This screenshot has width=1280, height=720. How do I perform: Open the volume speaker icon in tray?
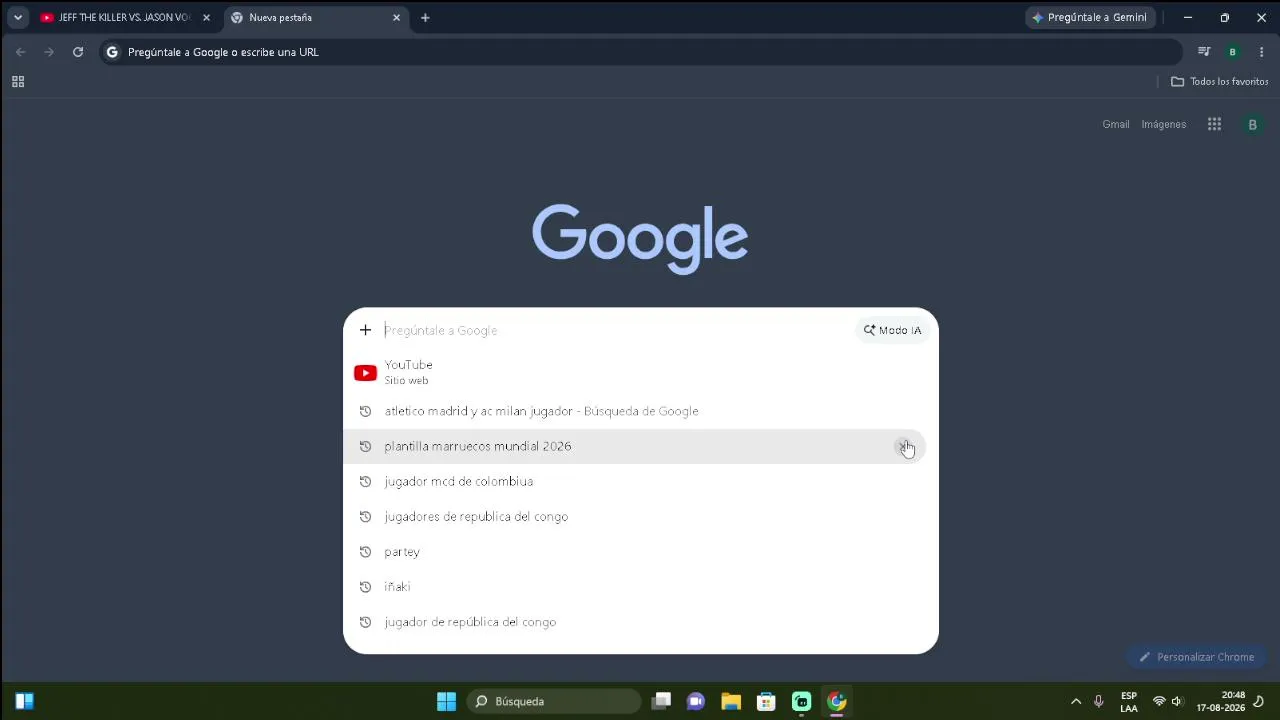(1177, 701)
